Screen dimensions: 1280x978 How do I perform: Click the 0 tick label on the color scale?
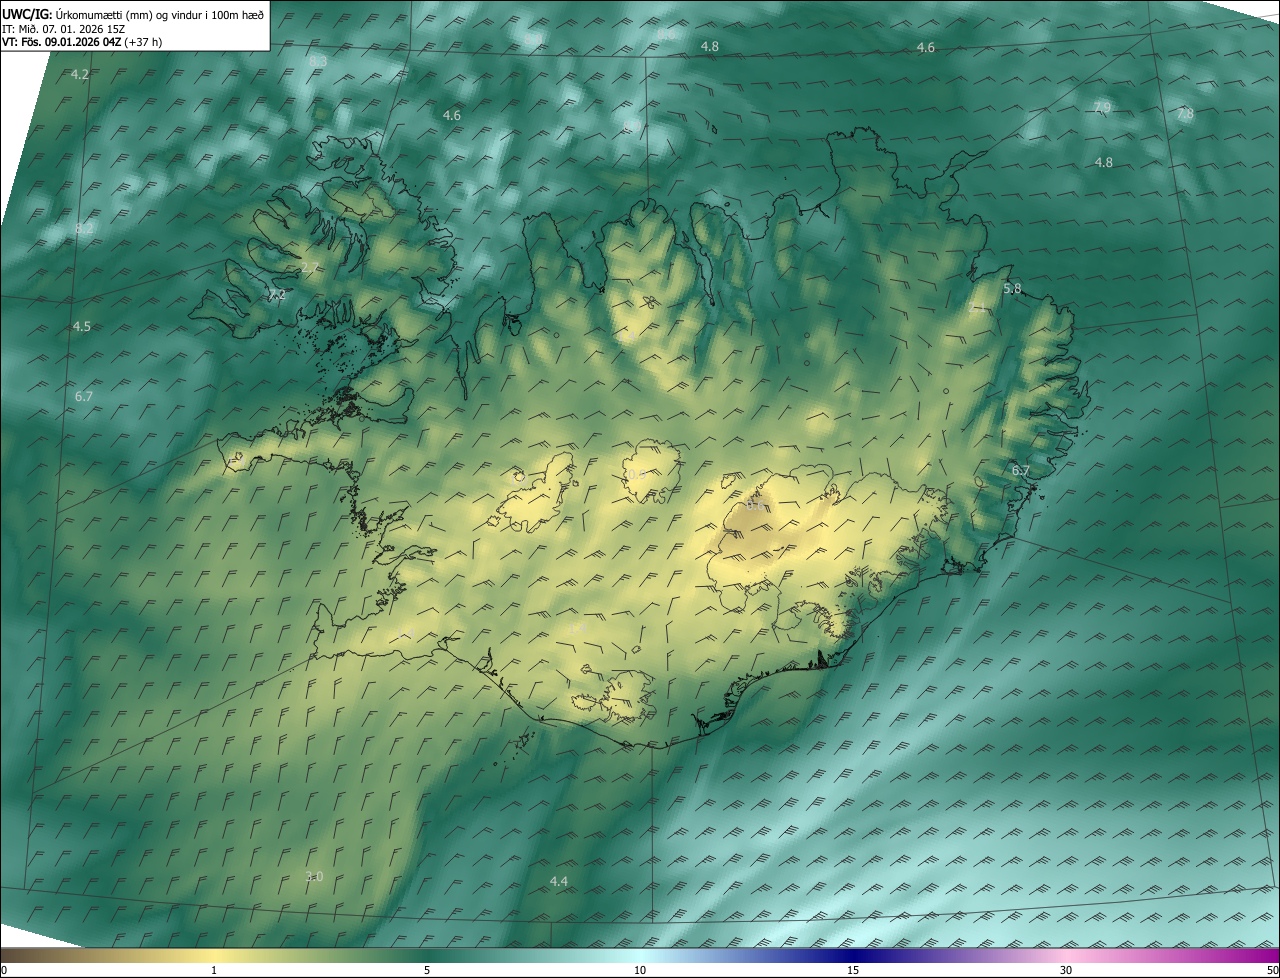4,970
